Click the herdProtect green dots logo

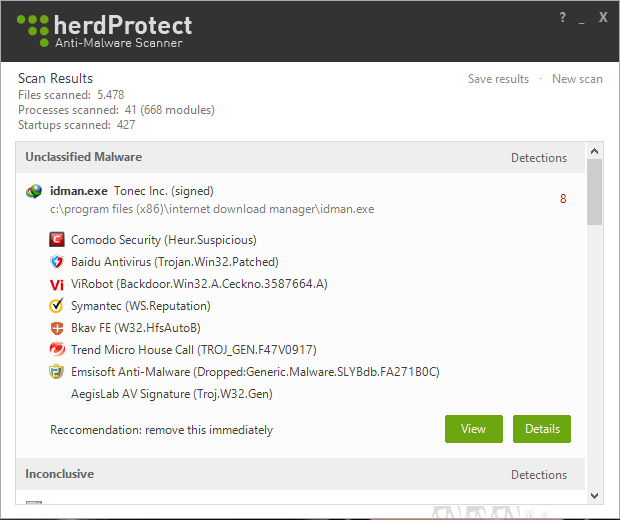click(33, 30)
